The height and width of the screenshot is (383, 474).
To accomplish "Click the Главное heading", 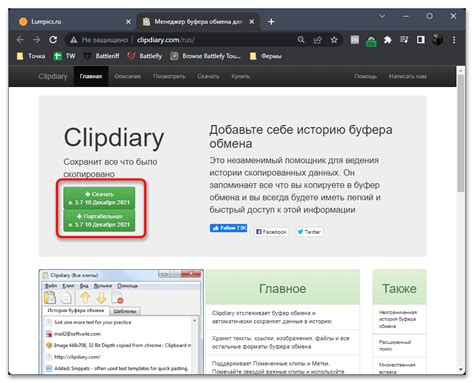I will [282, 288].
